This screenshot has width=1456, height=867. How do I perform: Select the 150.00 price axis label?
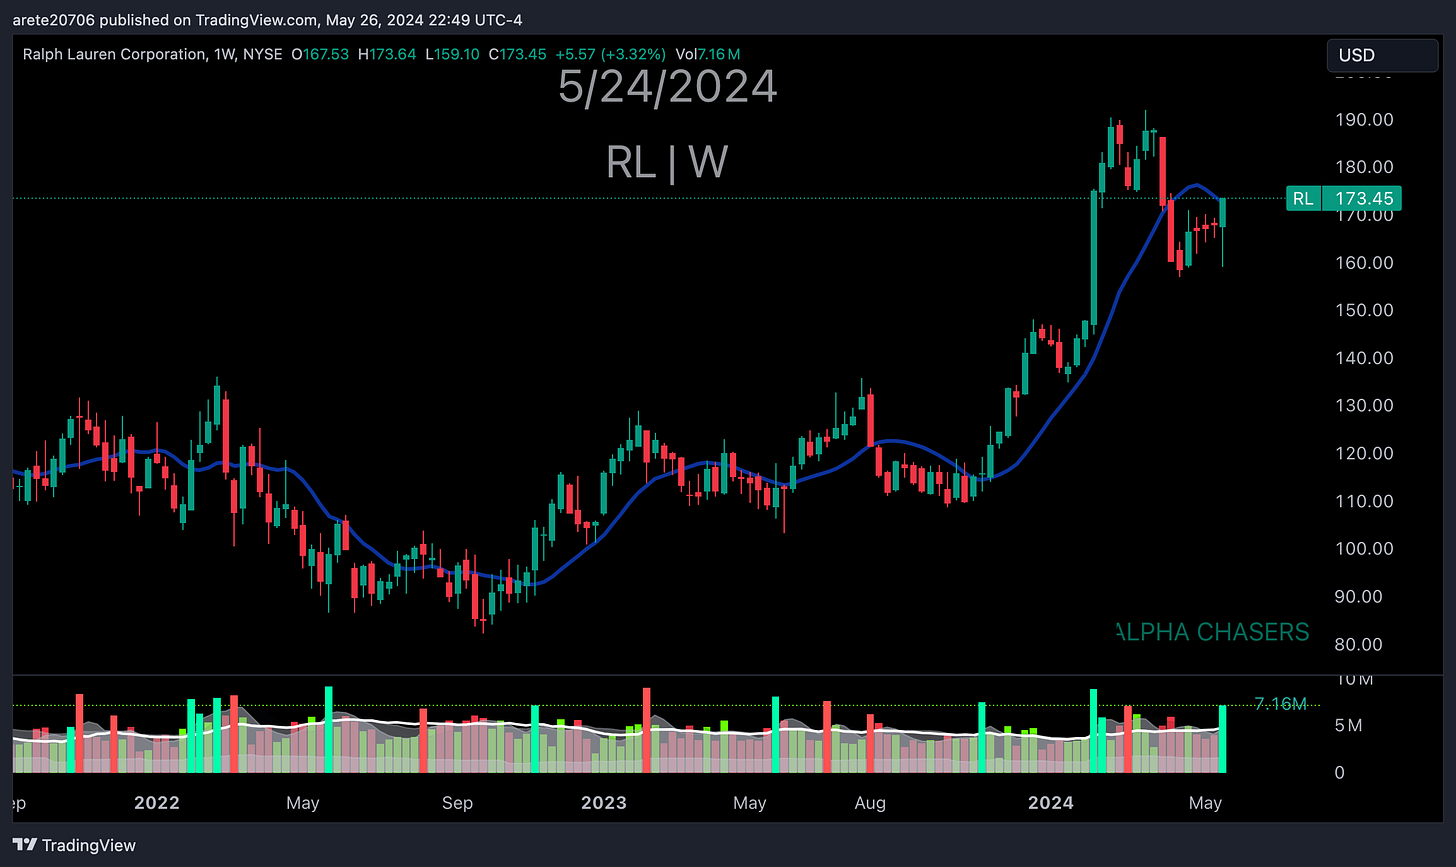(x=1366, y=310)
